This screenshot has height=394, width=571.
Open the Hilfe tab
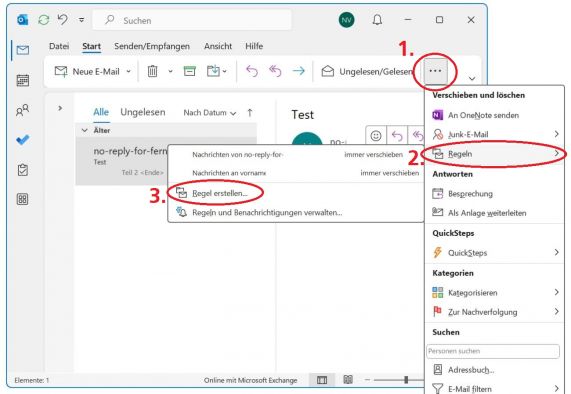(x=254, y=46)
